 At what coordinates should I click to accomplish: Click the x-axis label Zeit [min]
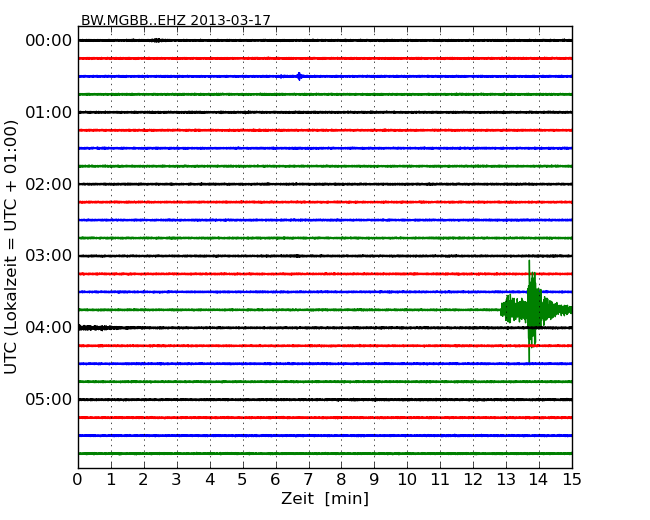pos(325,498)
